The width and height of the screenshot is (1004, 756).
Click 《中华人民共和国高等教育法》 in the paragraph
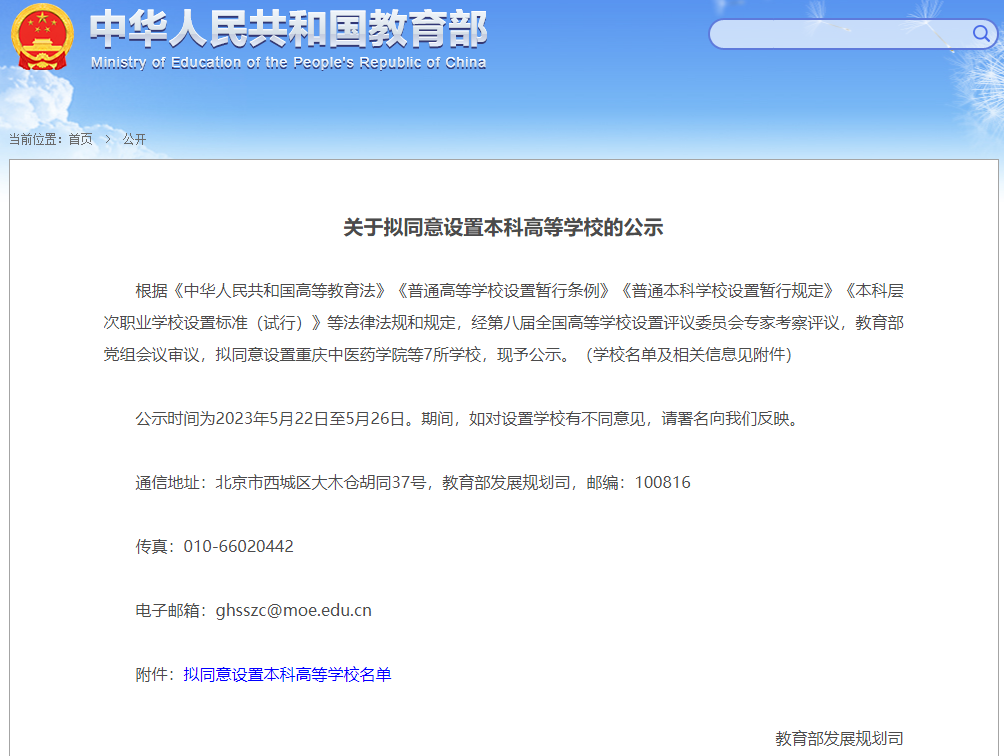point(280,291)
